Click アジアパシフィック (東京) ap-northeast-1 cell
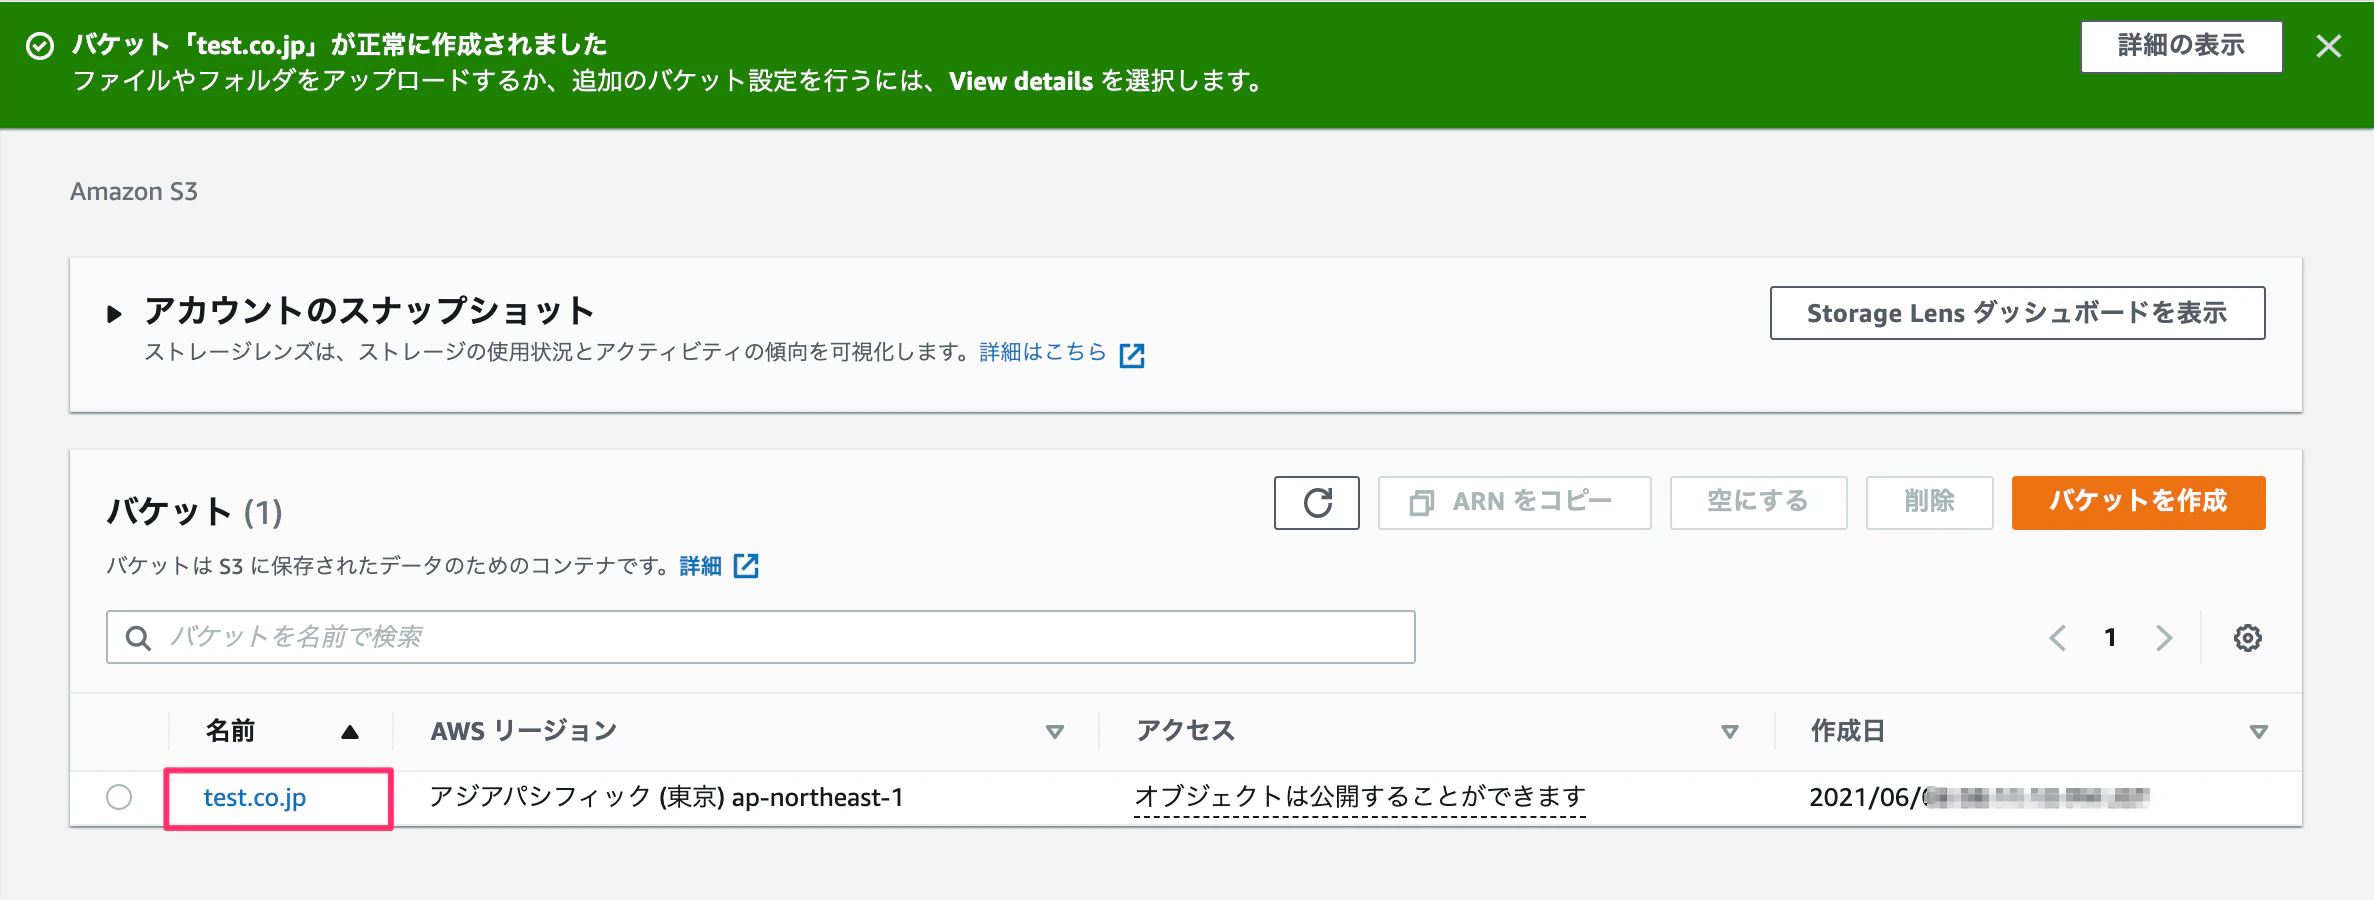 click(x=666, y=797)
